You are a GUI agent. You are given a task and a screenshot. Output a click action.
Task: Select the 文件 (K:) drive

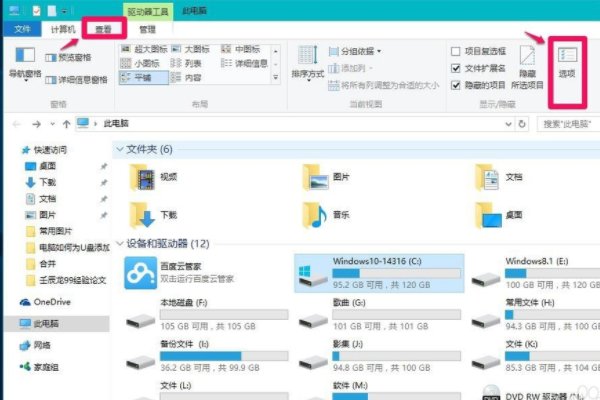[x=535, y=356]
